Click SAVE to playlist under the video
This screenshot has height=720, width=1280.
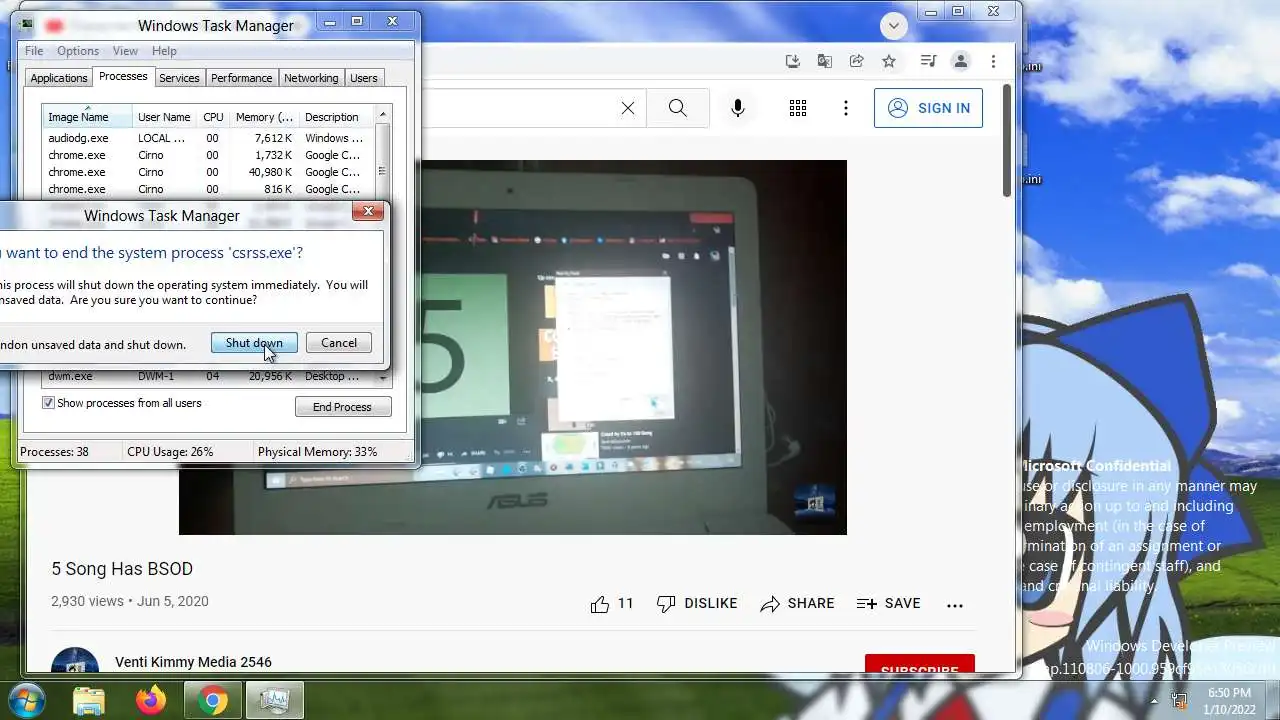pos(889,604)
